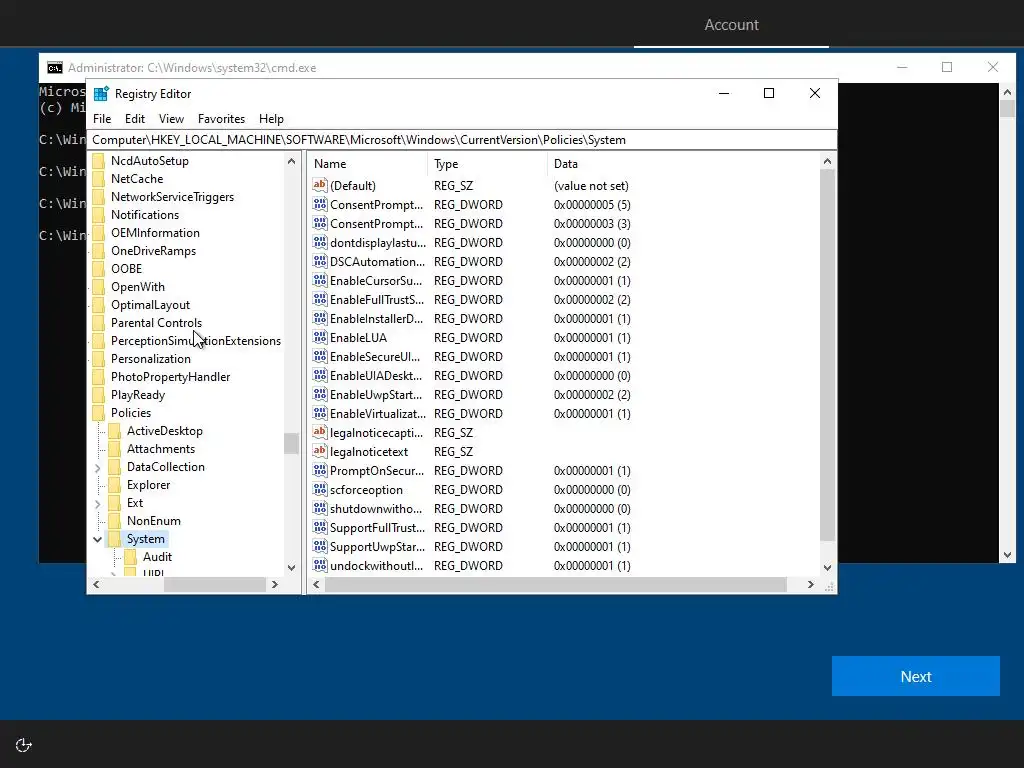
Task: Click the EnableVirtualizat... value icon
Action: tap(319, 413)
